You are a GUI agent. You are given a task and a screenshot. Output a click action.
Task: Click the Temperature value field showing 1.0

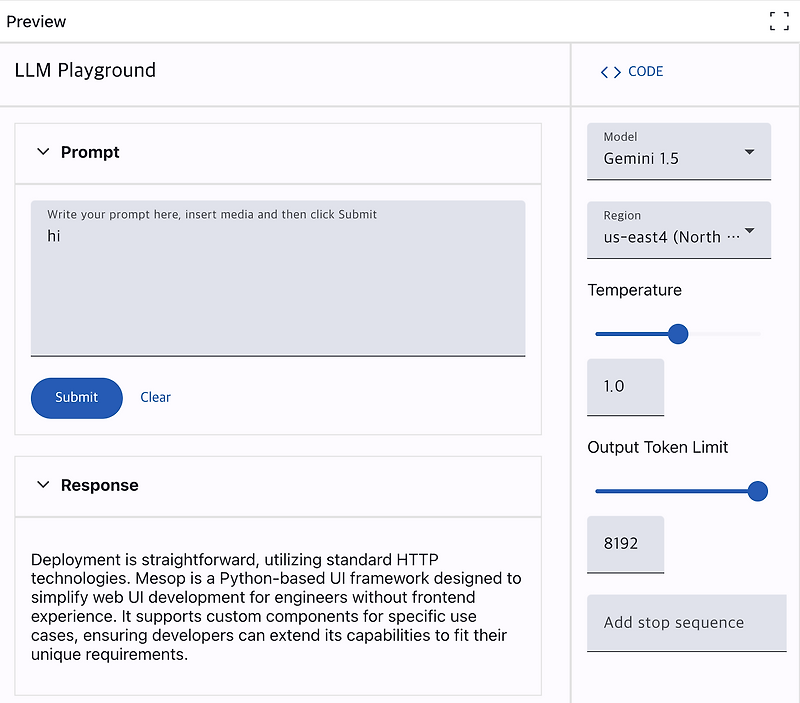coord(625,387)
